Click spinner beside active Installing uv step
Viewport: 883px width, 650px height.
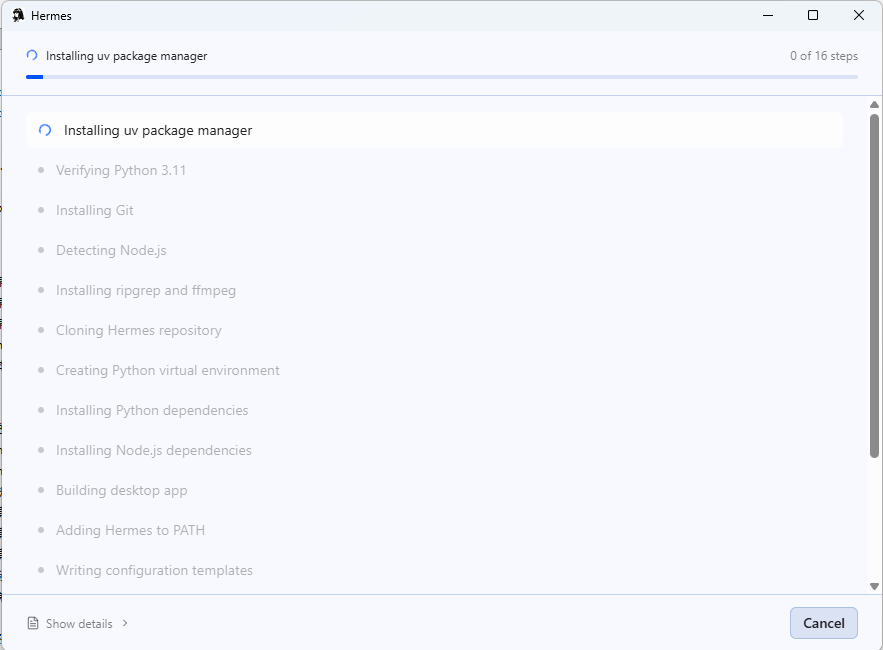[45, 130]
